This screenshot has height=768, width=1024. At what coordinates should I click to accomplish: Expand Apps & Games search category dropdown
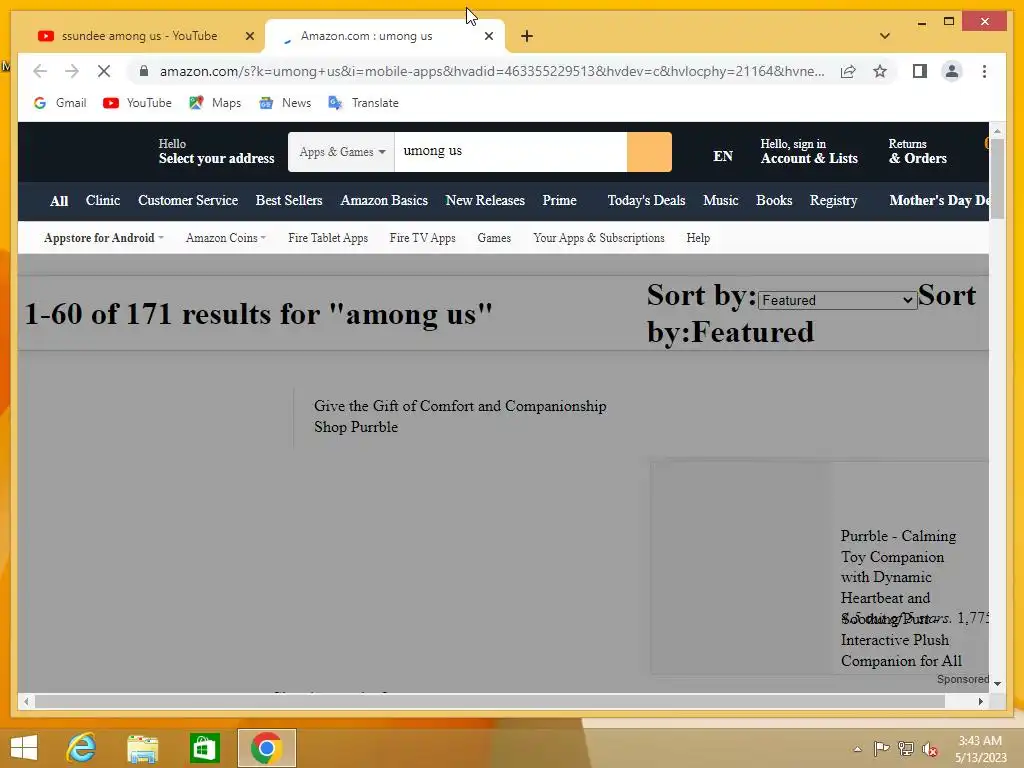click(342, 152)
